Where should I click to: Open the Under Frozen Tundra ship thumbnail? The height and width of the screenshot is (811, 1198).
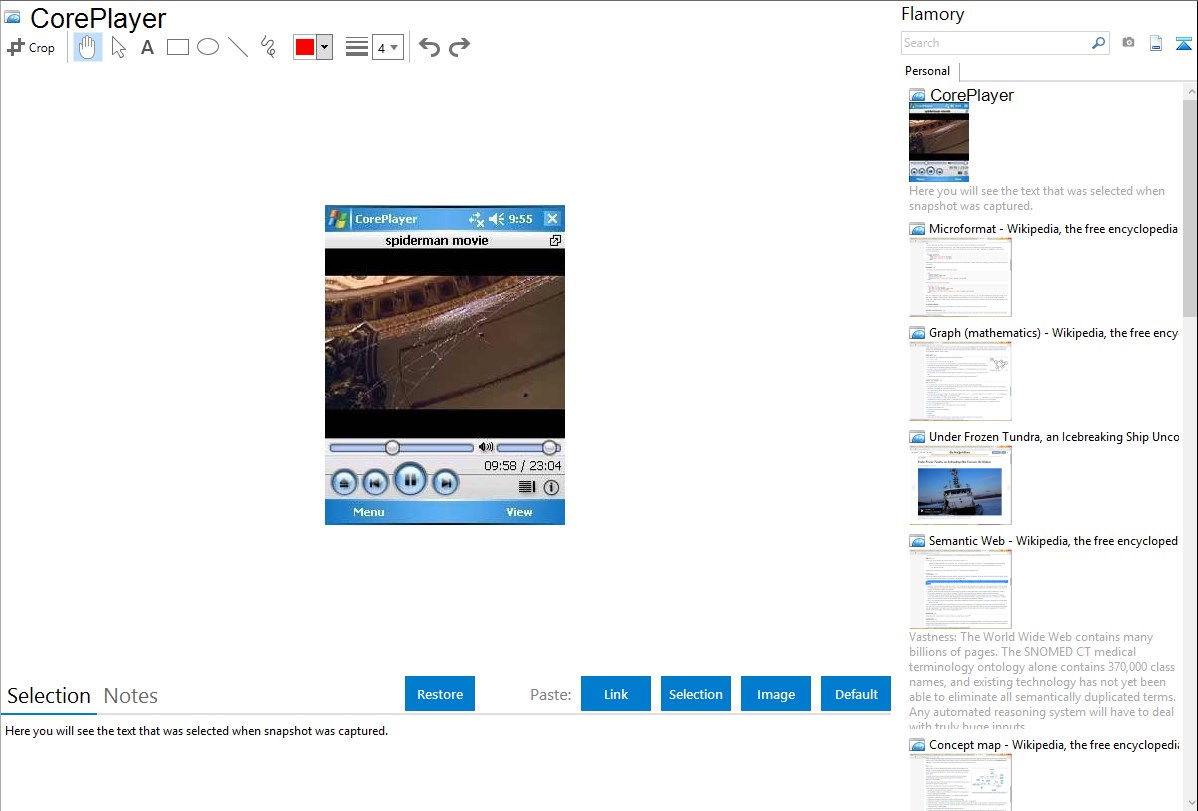click(960, 485)
